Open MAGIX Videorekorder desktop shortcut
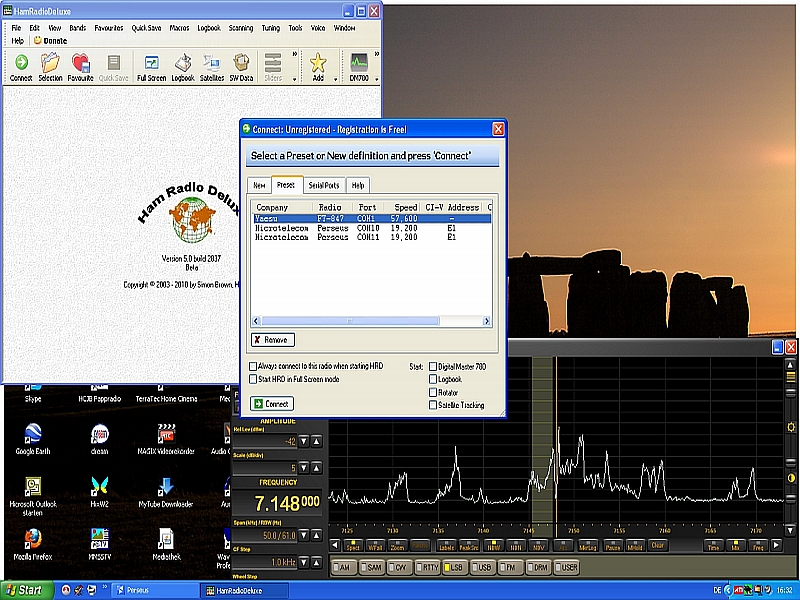 coord(166,439)
